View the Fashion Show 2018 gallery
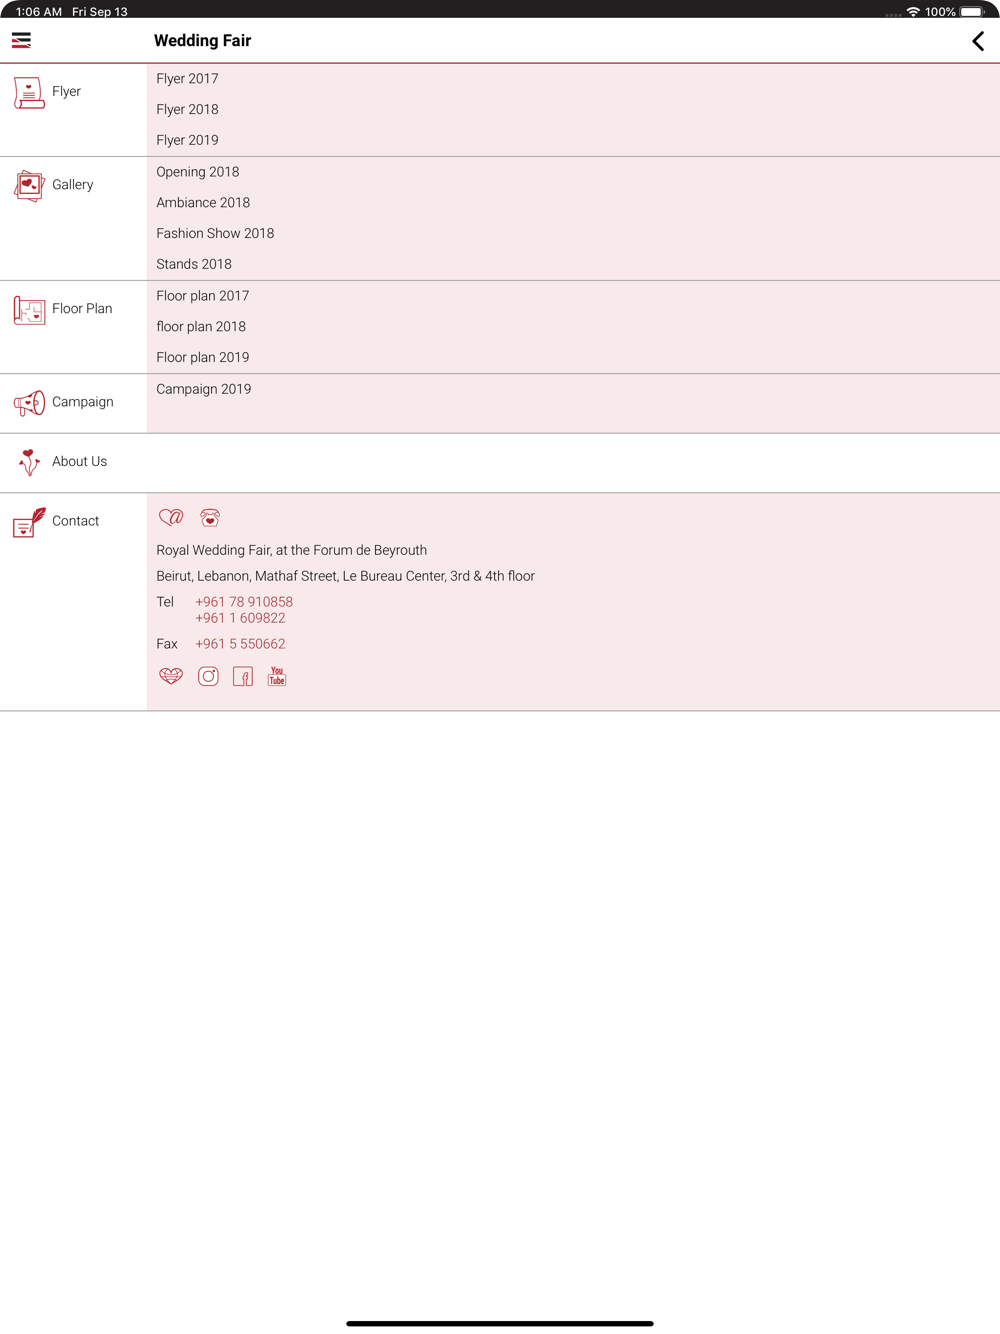The image size is (1000, 1334). [x=215, y=233]
